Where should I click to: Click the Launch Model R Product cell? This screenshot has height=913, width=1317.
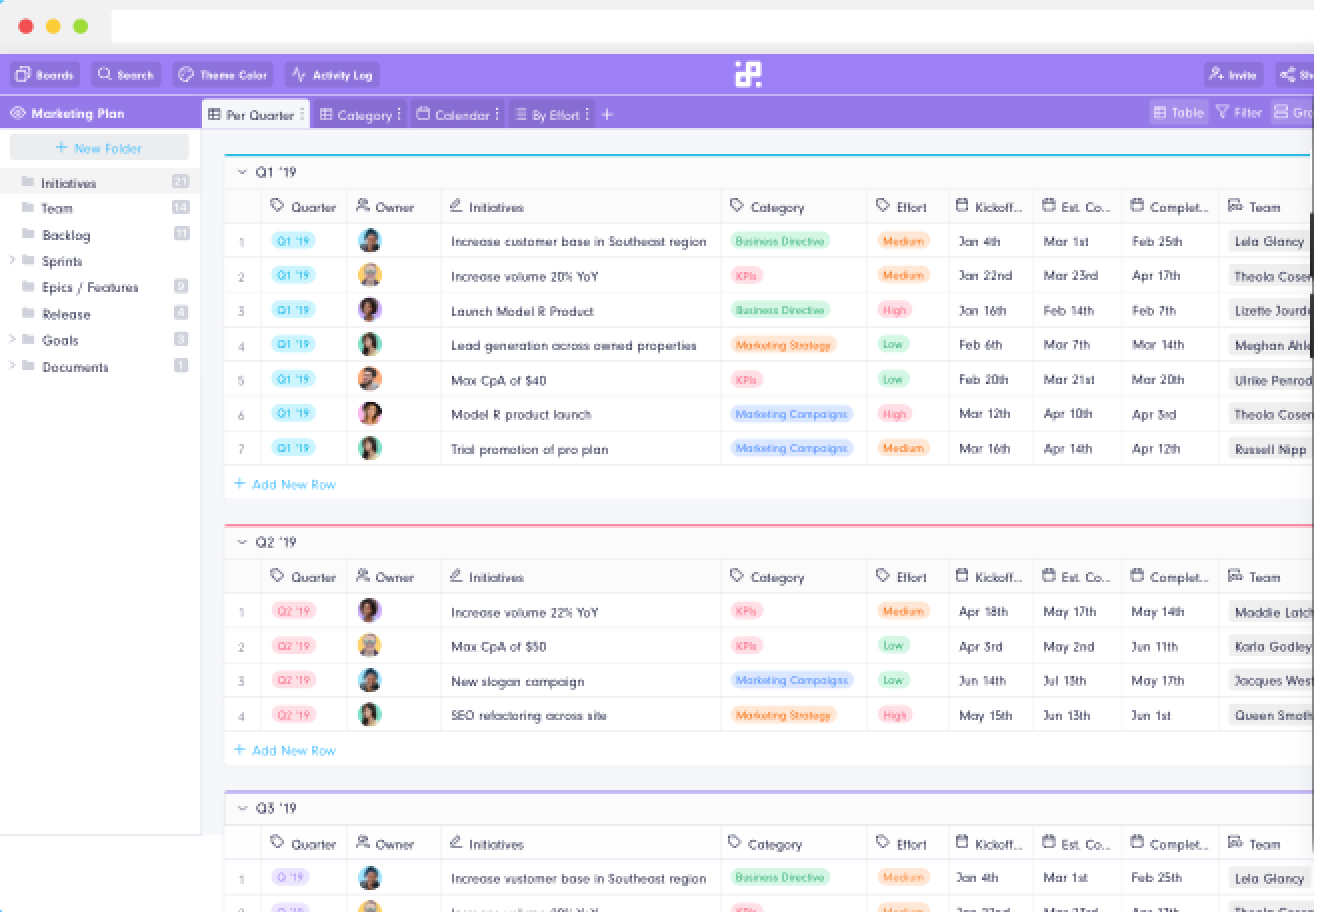click(522, 311)
